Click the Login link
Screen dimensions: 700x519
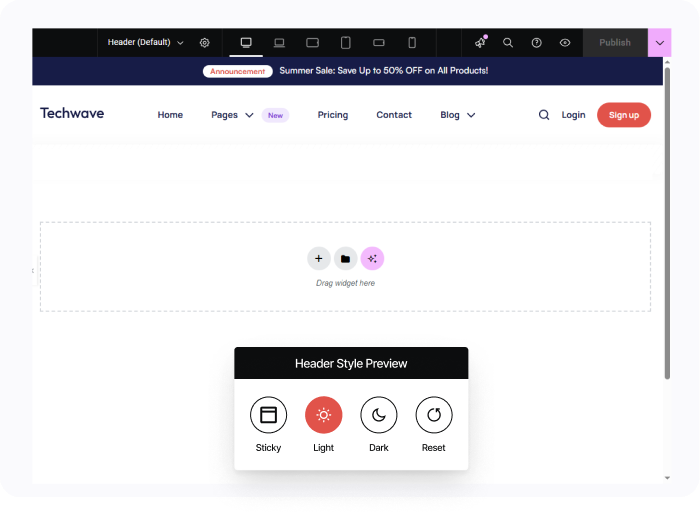tap(573, 115)
